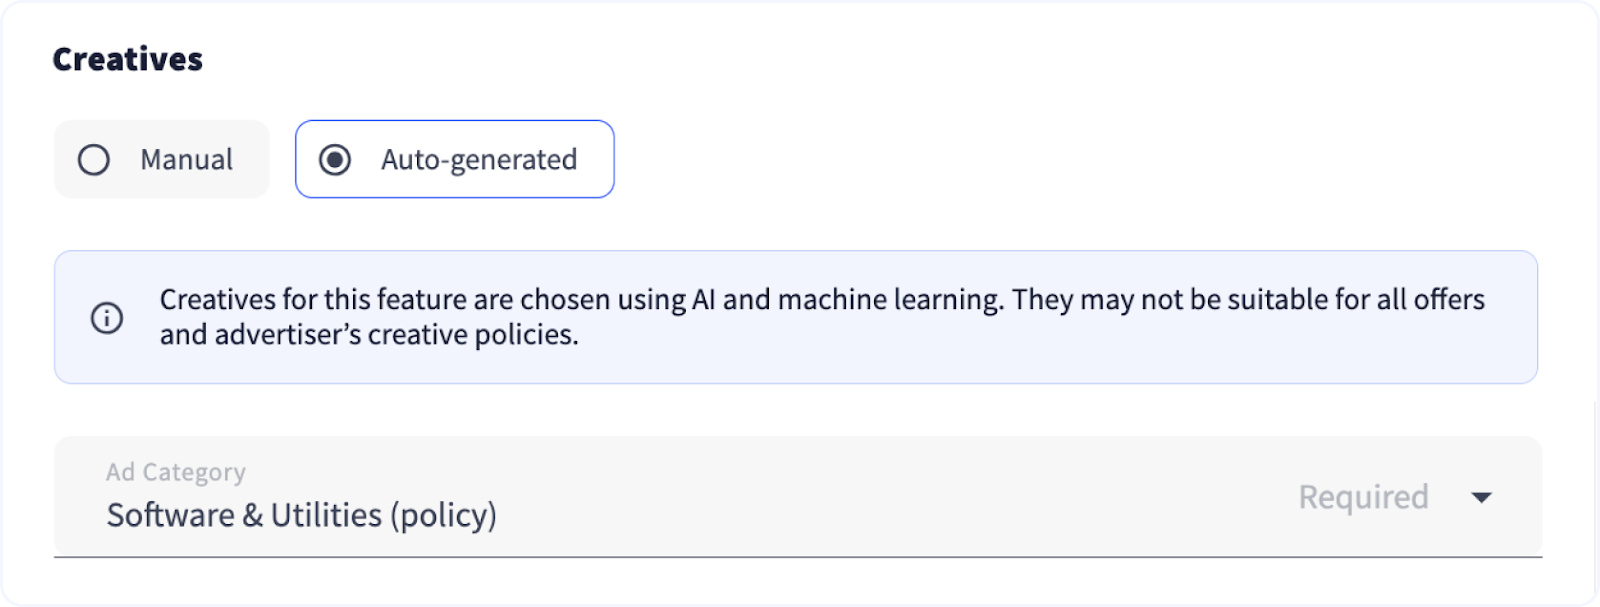Screen dimensions: 1600x607
Task: Select the Auto-generated option card
Action: click(x=455, y=160)
